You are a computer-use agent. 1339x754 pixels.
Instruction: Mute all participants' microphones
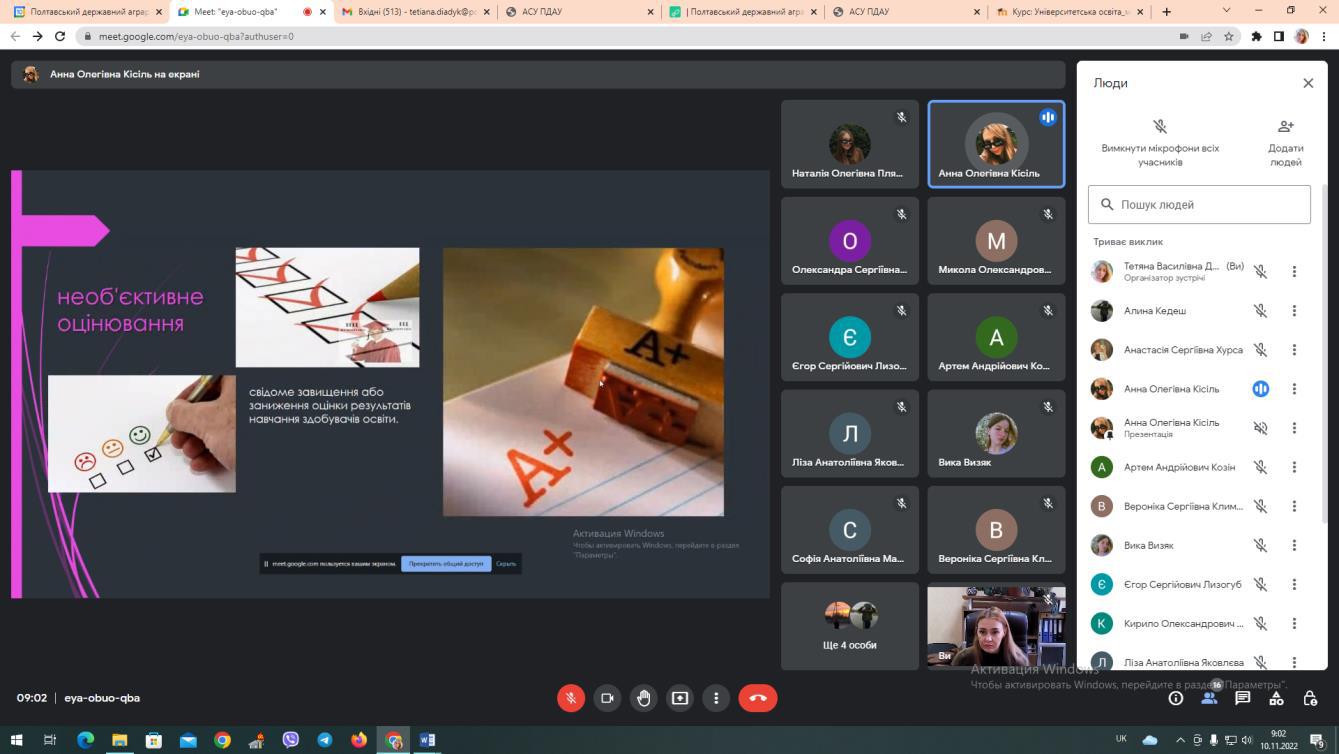click(1160, 142)
